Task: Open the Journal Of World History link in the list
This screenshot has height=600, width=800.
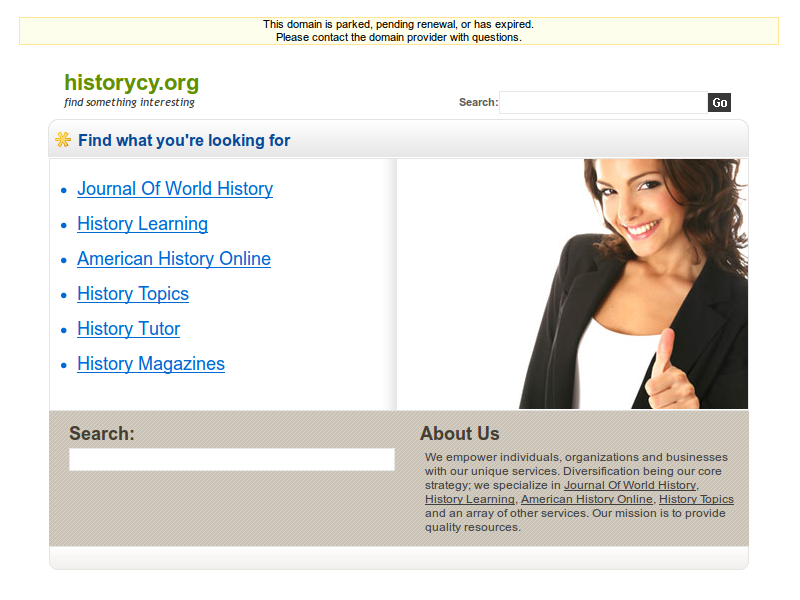Action: point(175,189)
